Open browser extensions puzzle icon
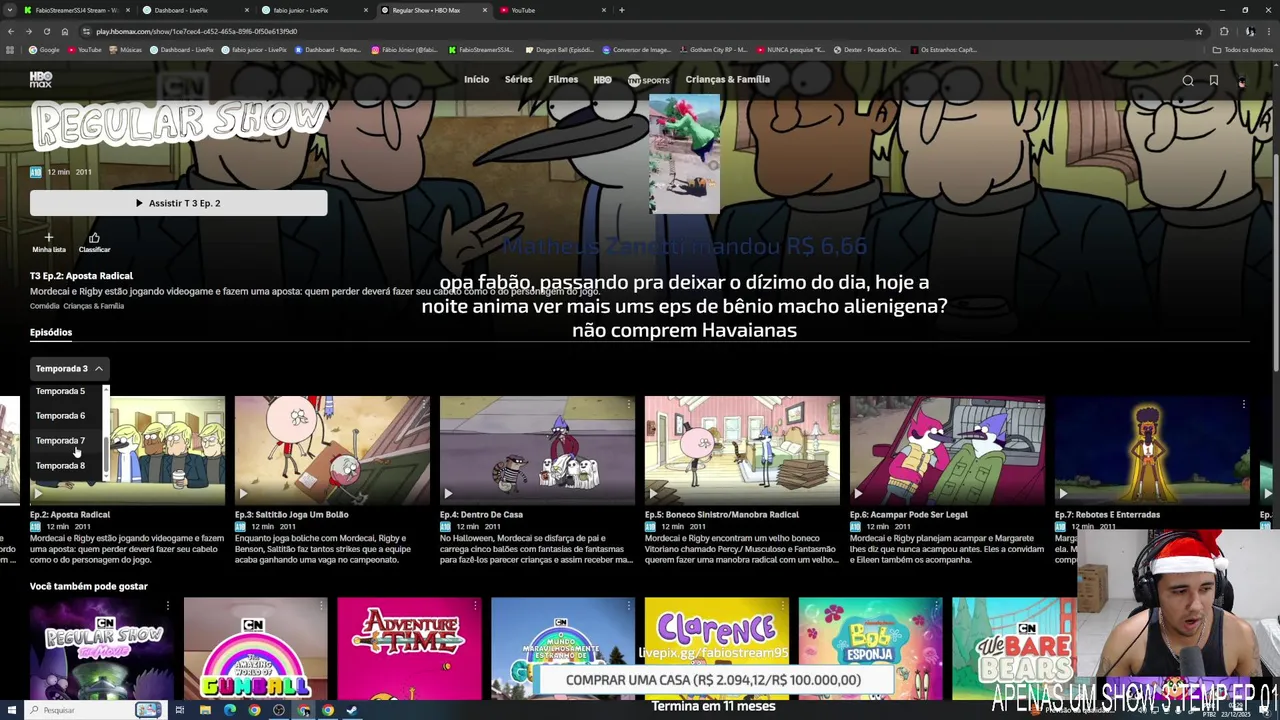The height and width of the screenshot is (720, 1280). click(x=1224, y=31)
